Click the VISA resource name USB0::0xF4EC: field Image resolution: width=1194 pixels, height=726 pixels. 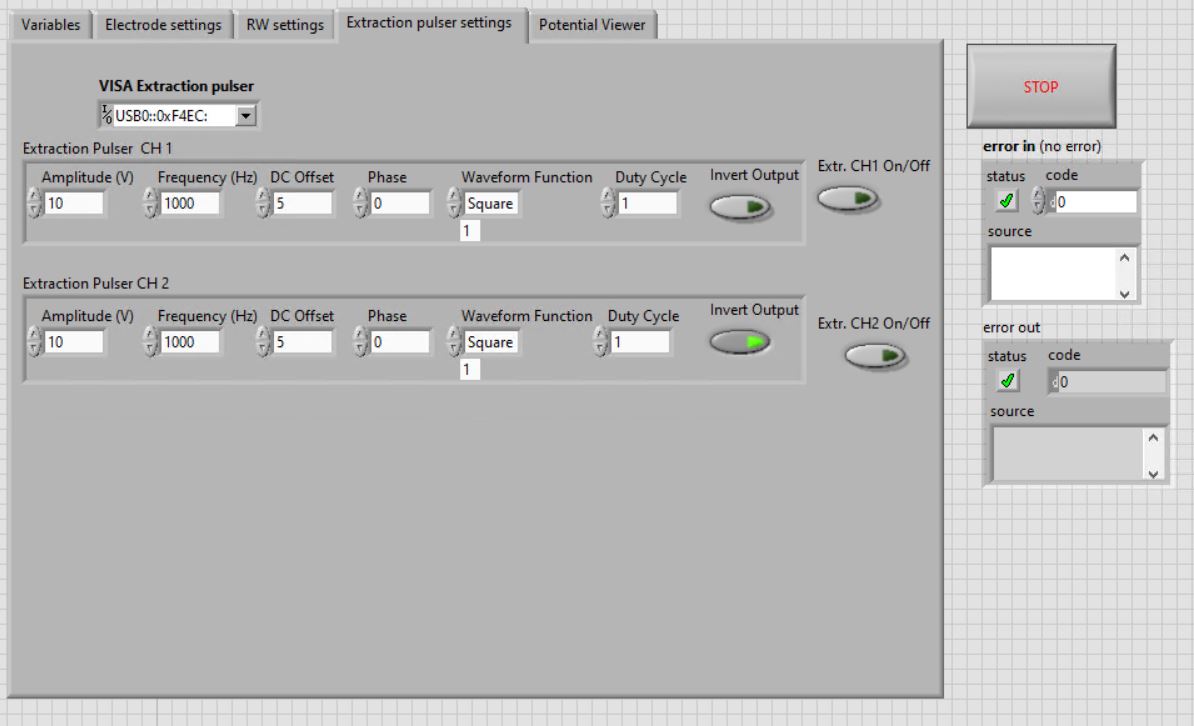point(174,116)
